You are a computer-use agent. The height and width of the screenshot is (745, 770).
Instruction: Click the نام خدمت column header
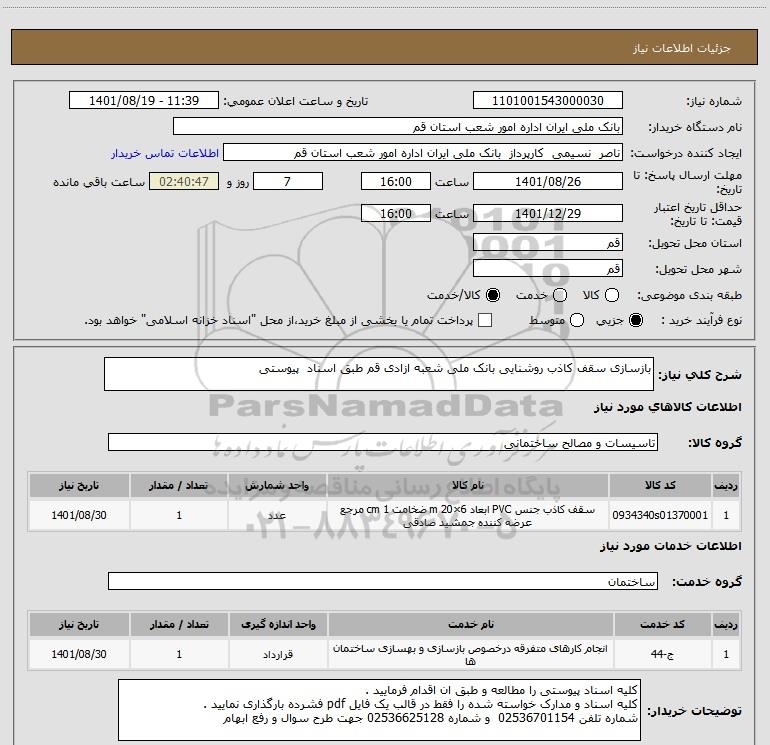470,625
